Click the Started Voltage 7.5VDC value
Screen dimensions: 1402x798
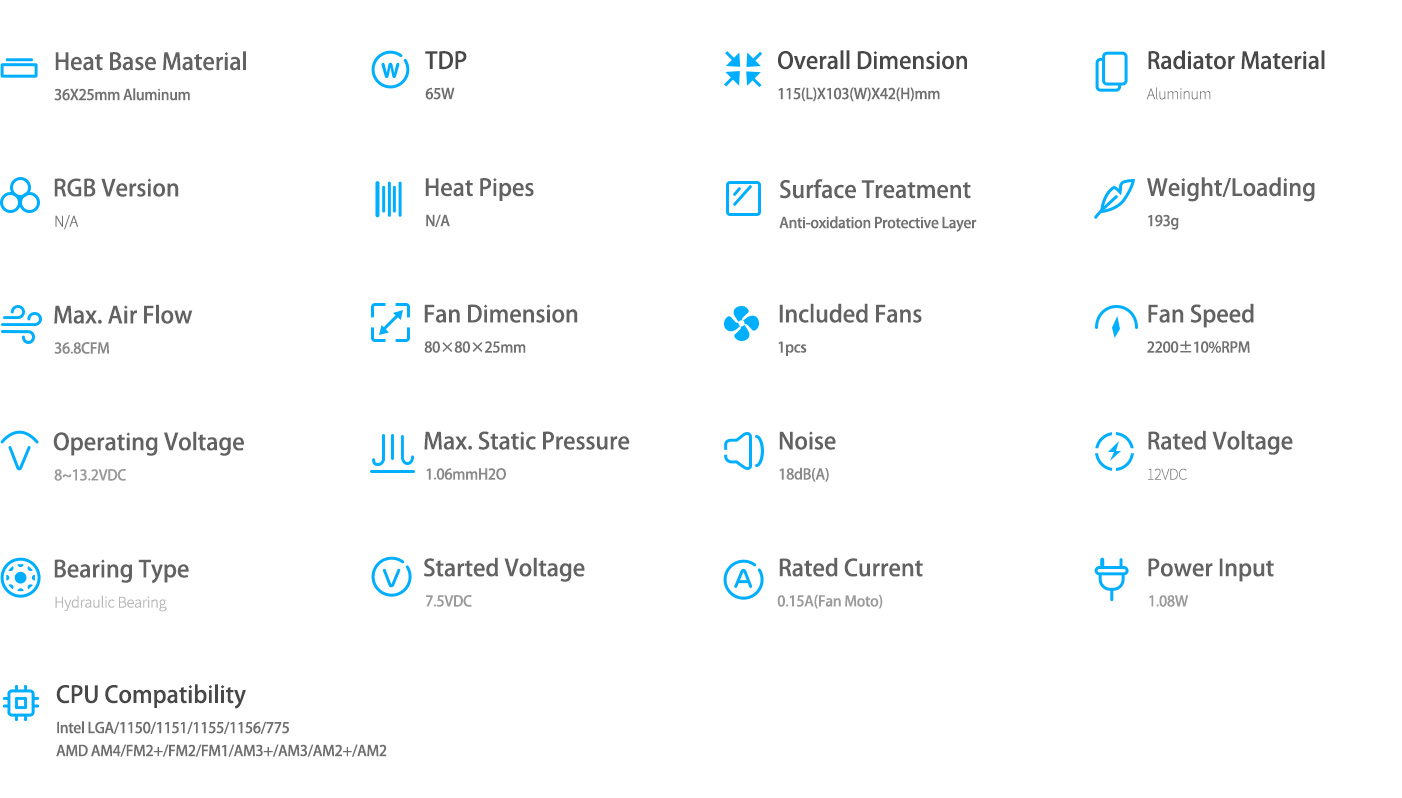448,601
